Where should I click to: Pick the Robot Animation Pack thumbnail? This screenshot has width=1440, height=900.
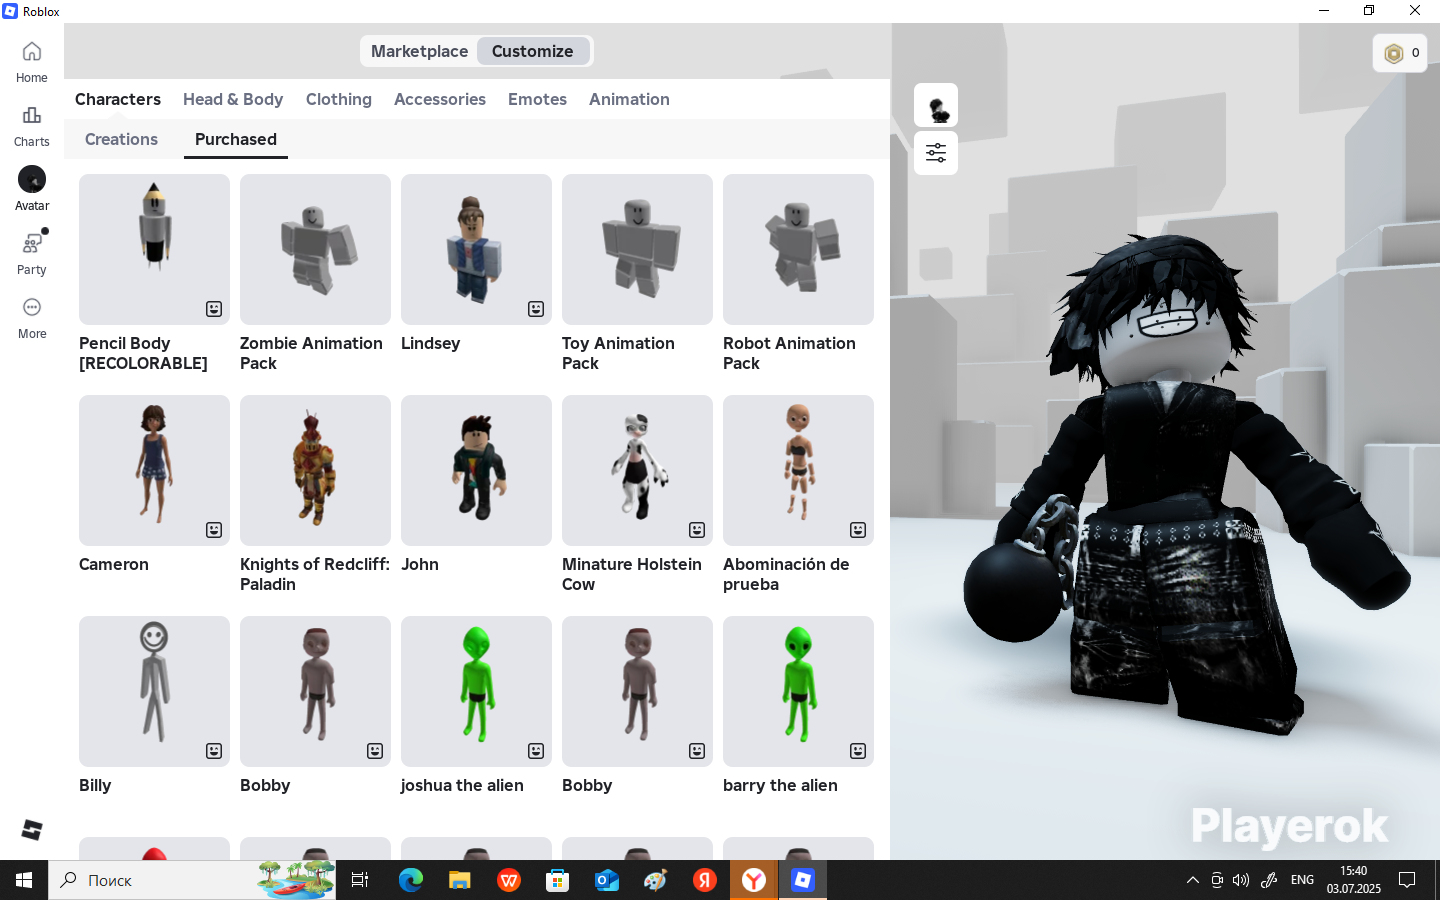(x=798, y=249)
